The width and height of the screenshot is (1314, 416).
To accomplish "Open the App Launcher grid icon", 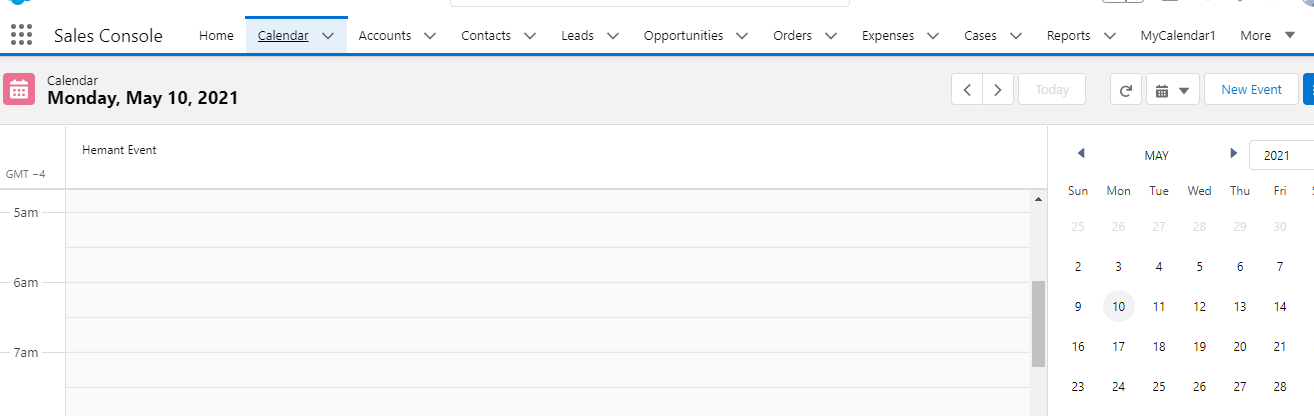I will [x=21, y=36].
